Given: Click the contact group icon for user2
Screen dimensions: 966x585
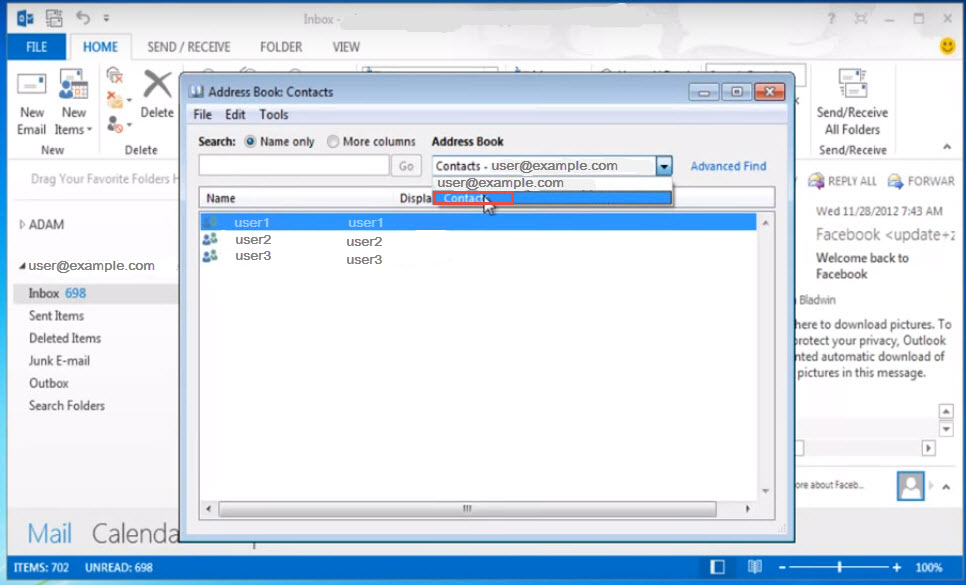Looking at the screenshot, I should click(x=210, y=239).
